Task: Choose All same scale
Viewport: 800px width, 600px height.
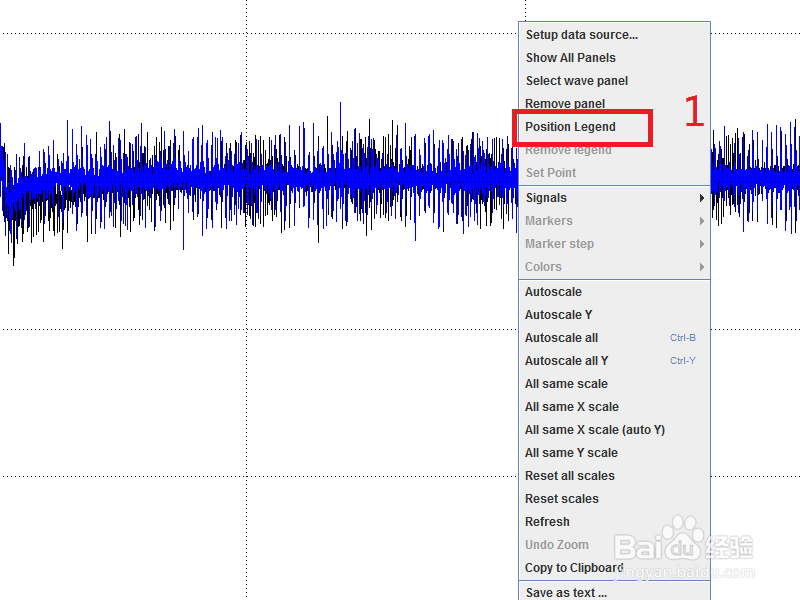Action: click(614, 383)
